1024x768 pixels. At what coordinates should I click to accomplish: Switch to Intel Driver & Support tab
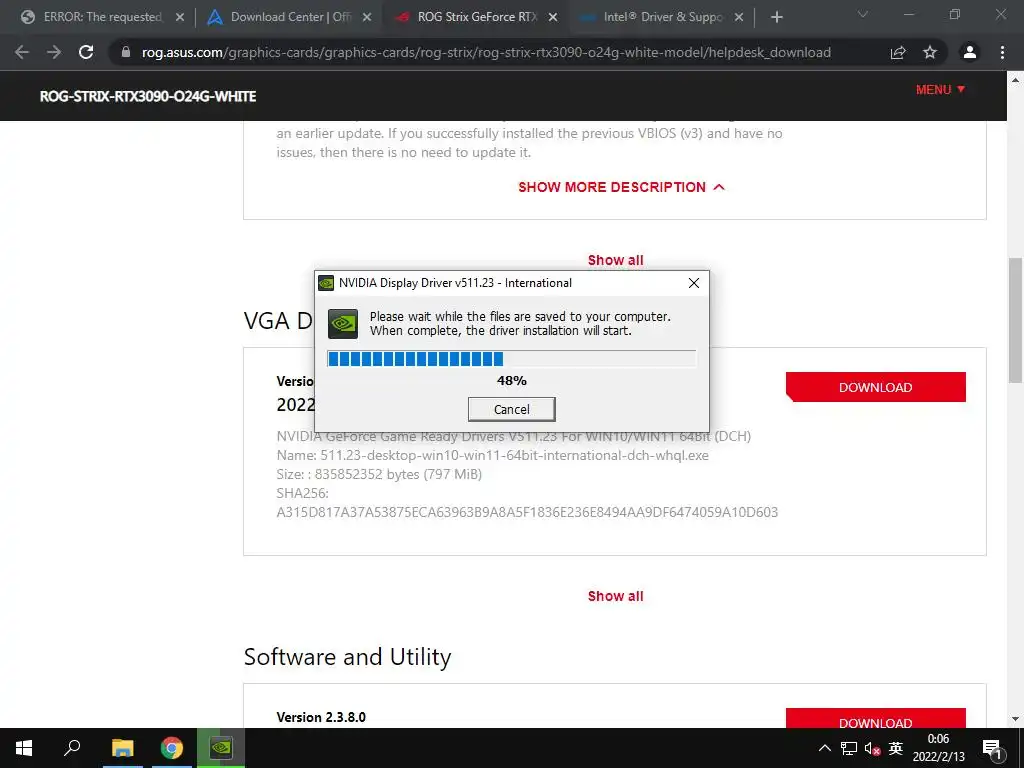point(662,17)
